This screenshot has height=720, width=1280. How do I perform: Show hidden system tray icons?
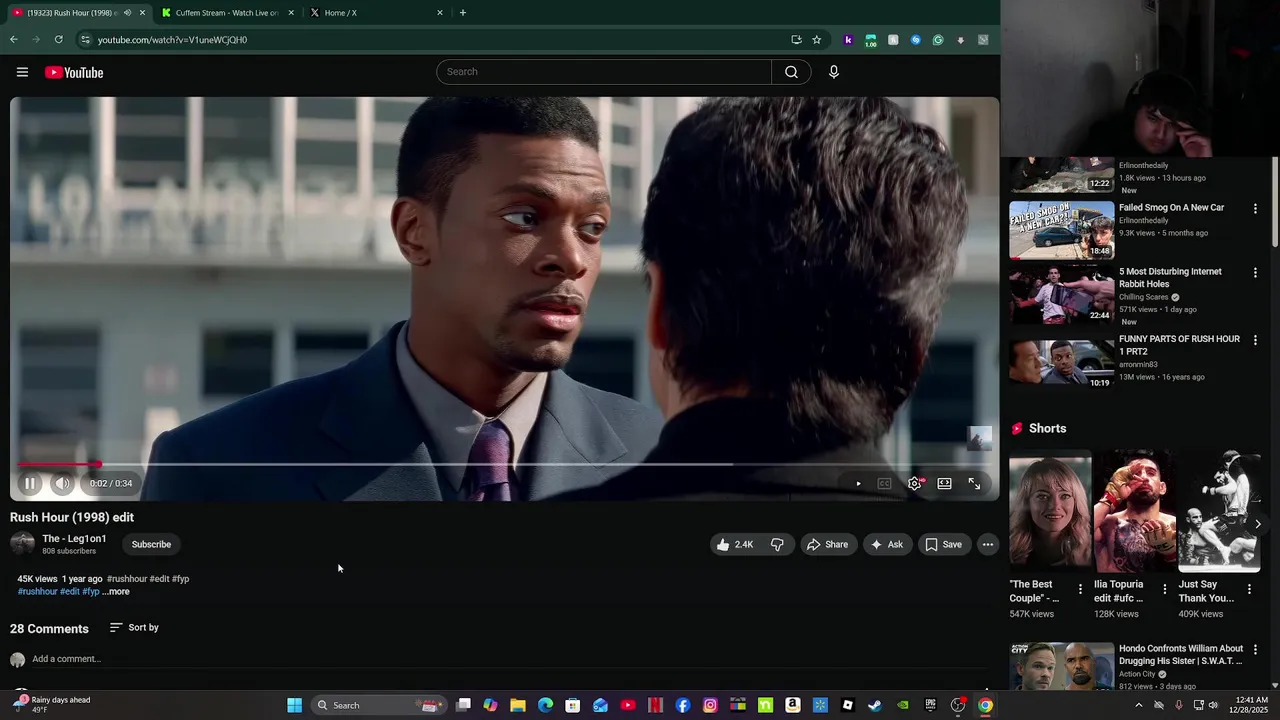click(x=1138, y=706)
